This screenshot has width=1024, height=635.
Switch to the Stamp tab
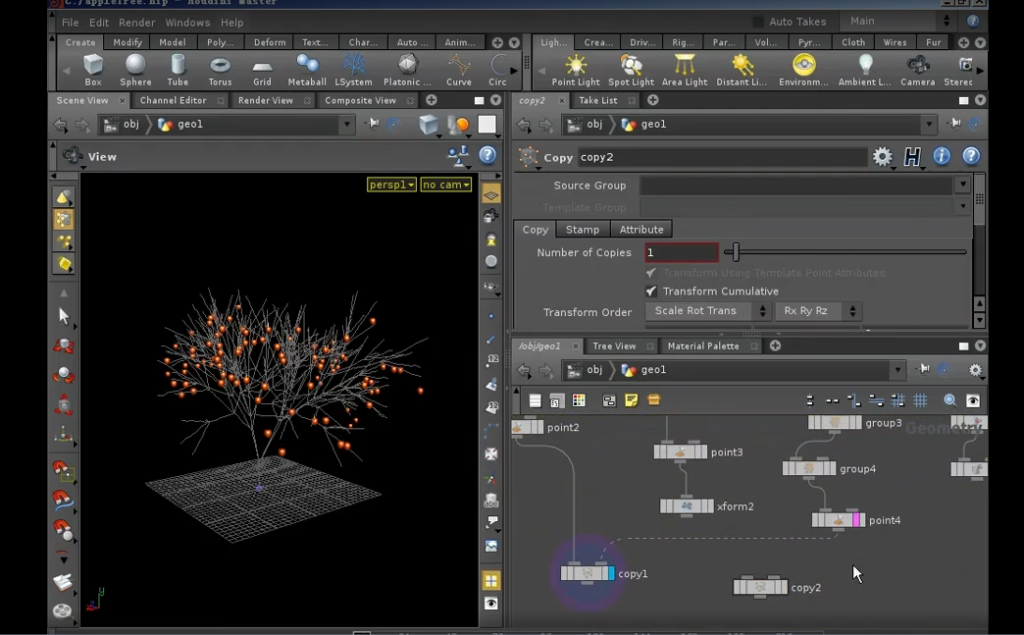pos(582,230)
